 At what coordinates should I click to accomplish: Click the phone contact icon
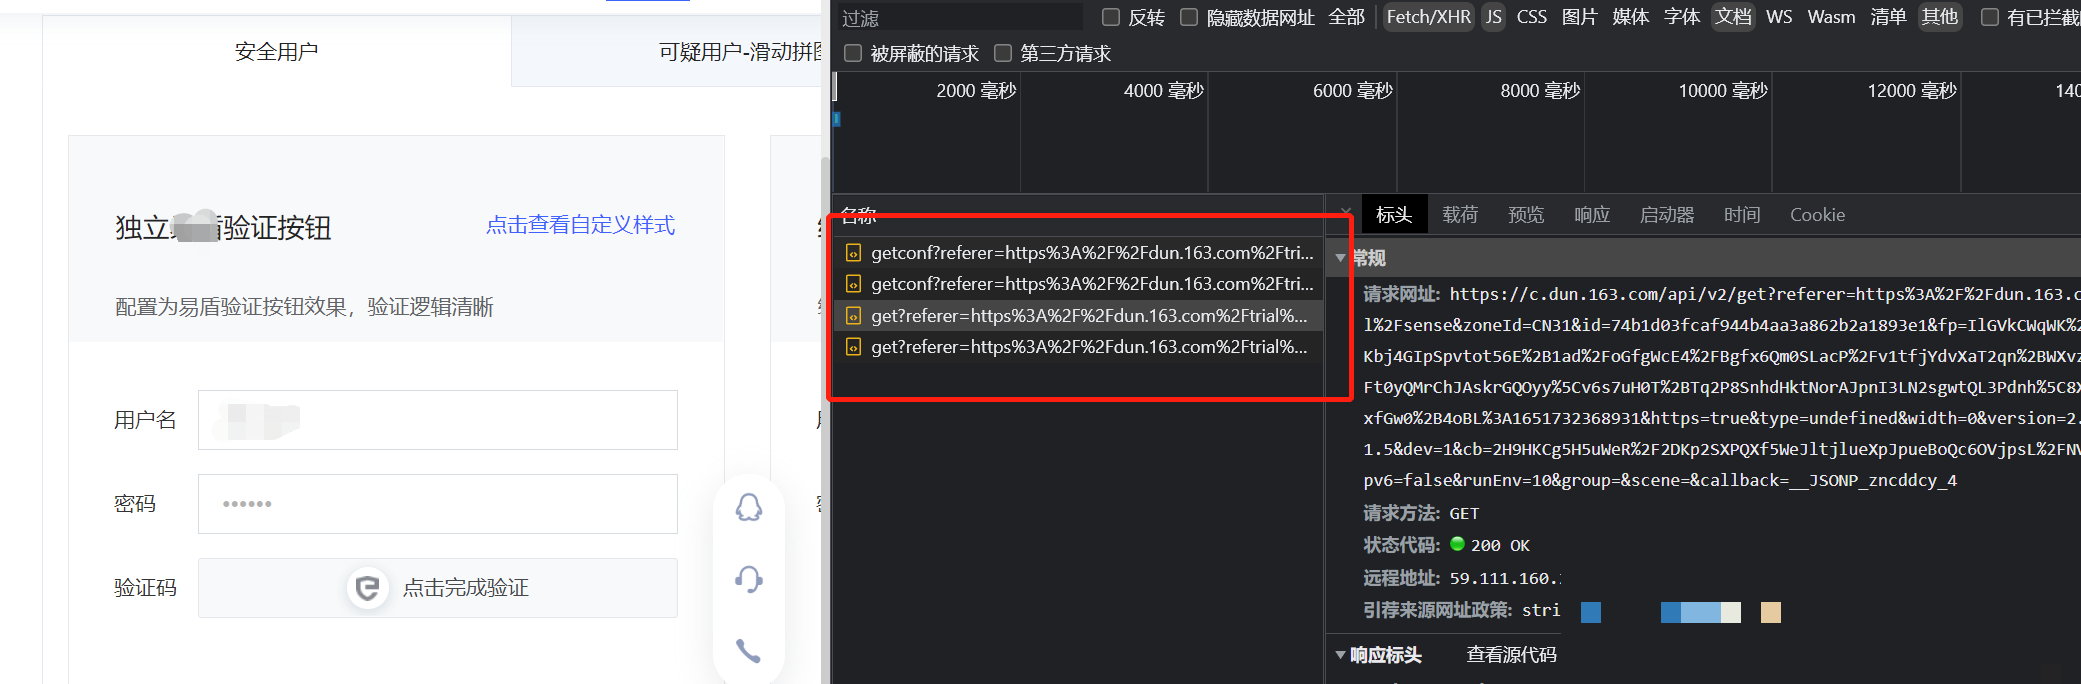(749, 651)
